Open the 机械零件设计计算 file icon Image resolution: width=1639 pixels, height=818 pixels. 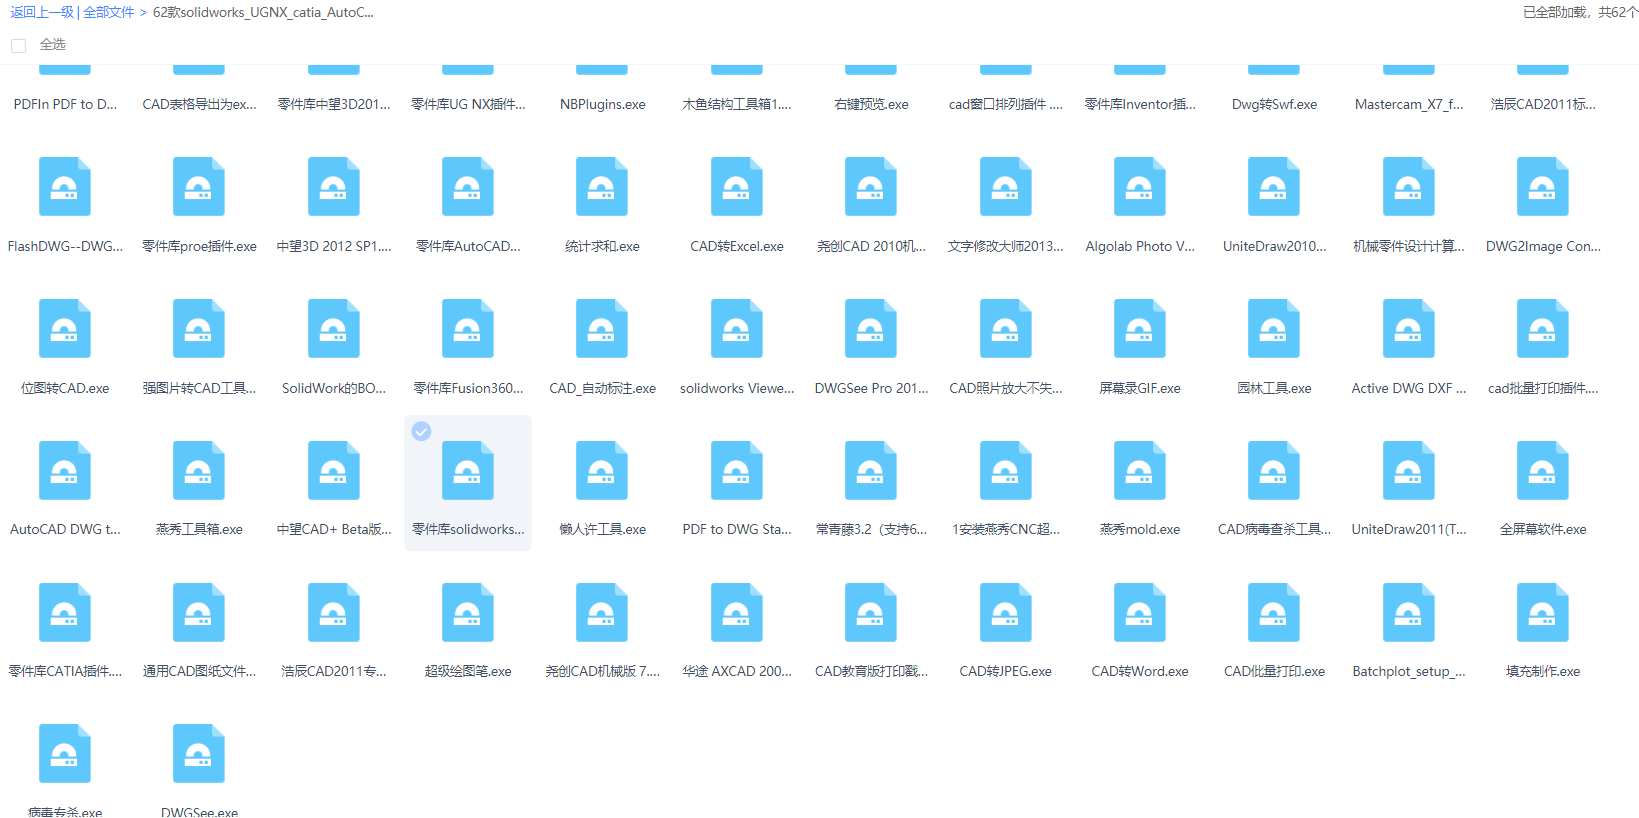pyautogui.click(x=1409, y=186)
